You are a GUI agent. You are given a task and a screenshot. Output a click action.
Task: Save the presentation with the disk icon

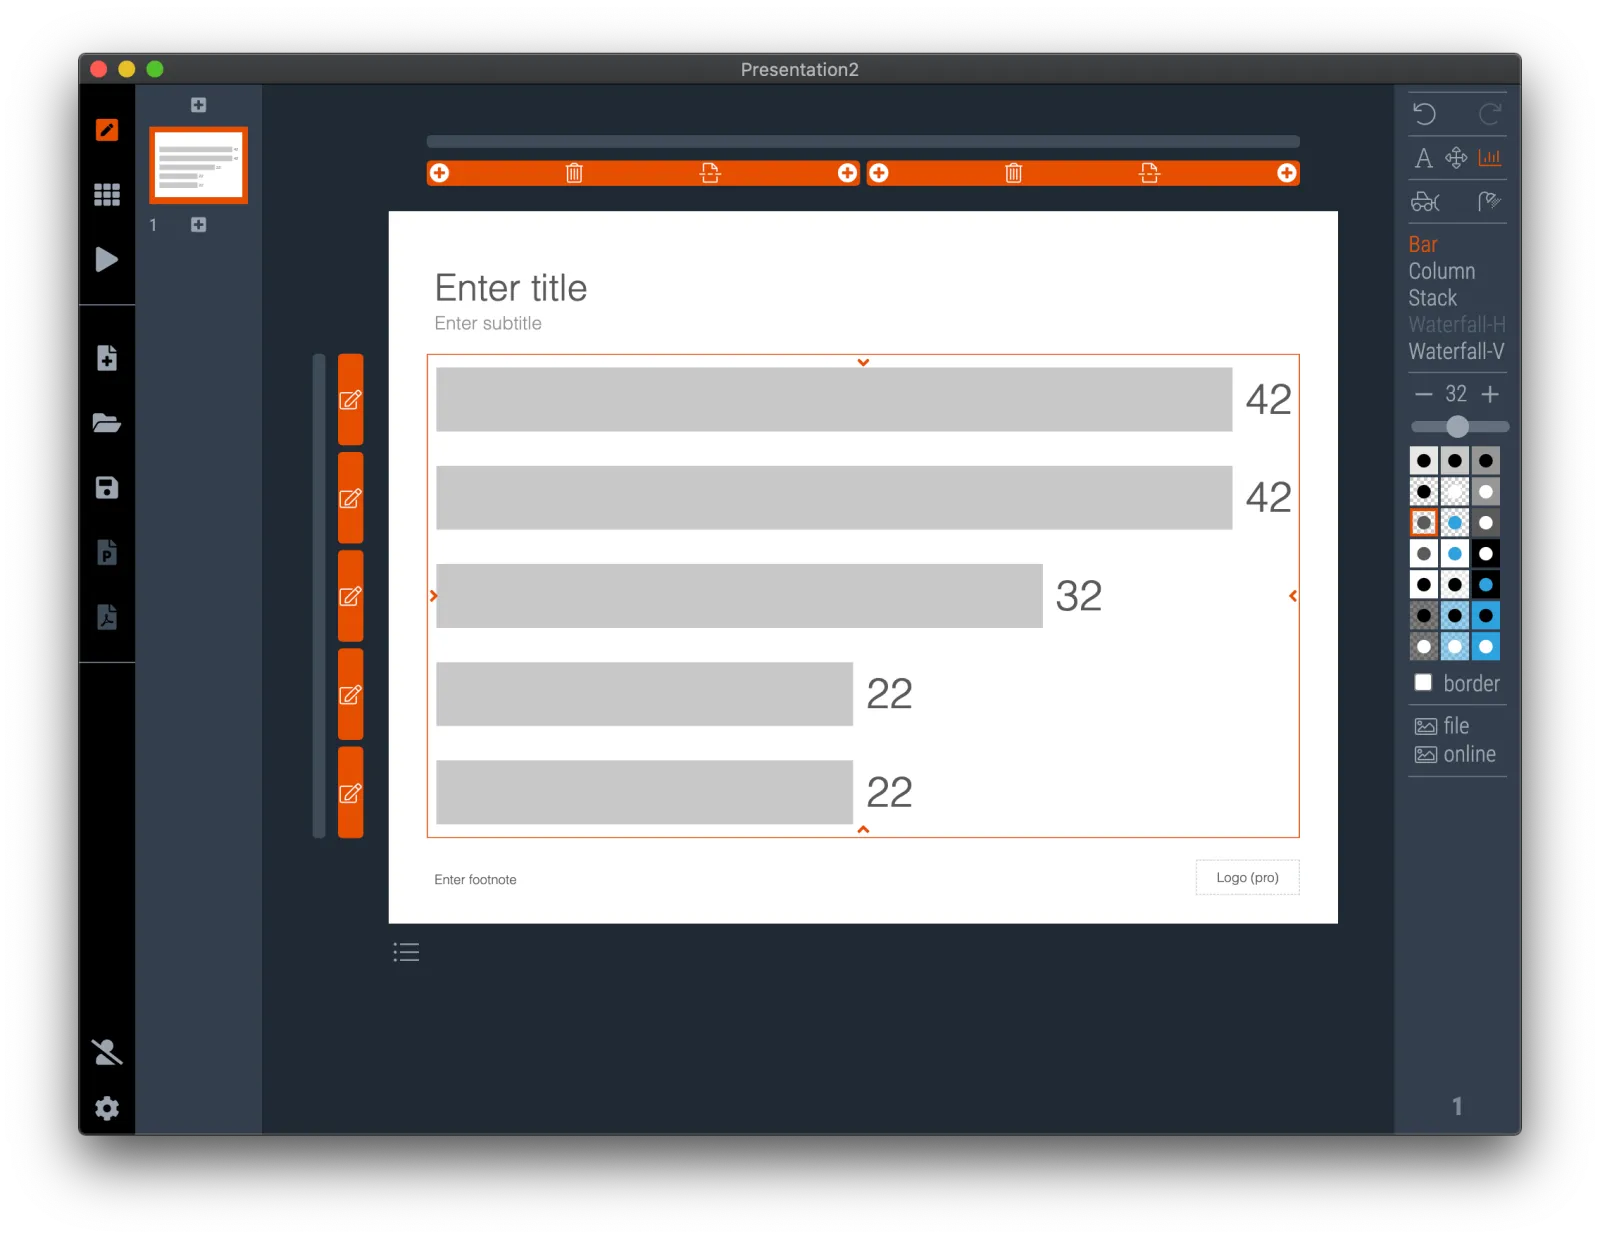(x=107, y=487)
